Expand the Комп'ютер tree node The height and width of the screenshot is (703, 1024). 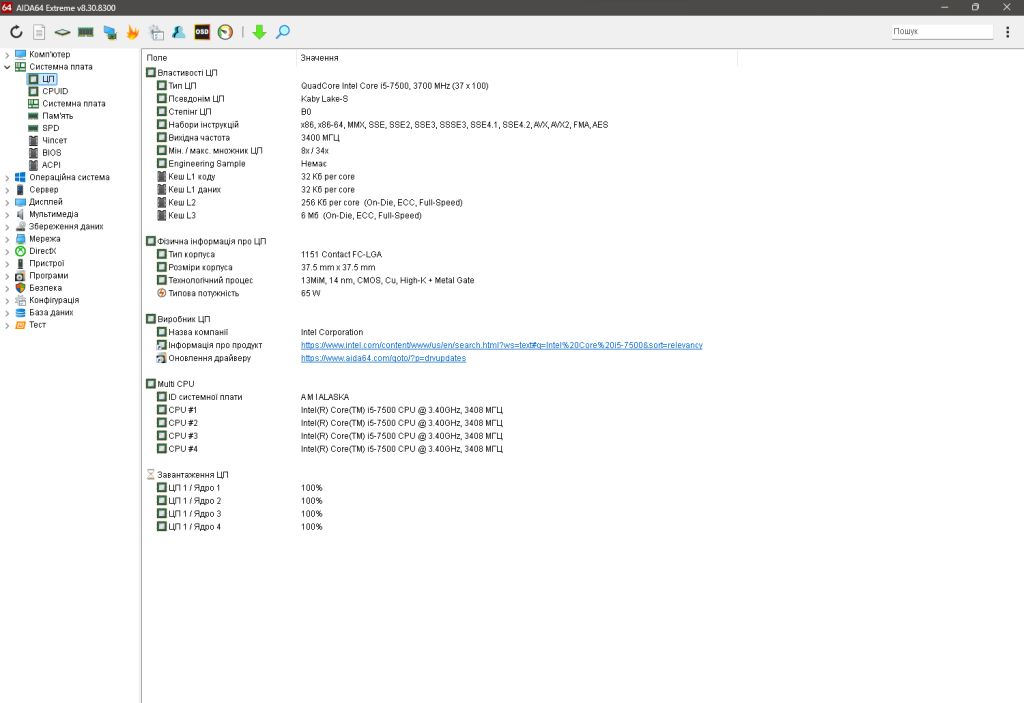7,55
